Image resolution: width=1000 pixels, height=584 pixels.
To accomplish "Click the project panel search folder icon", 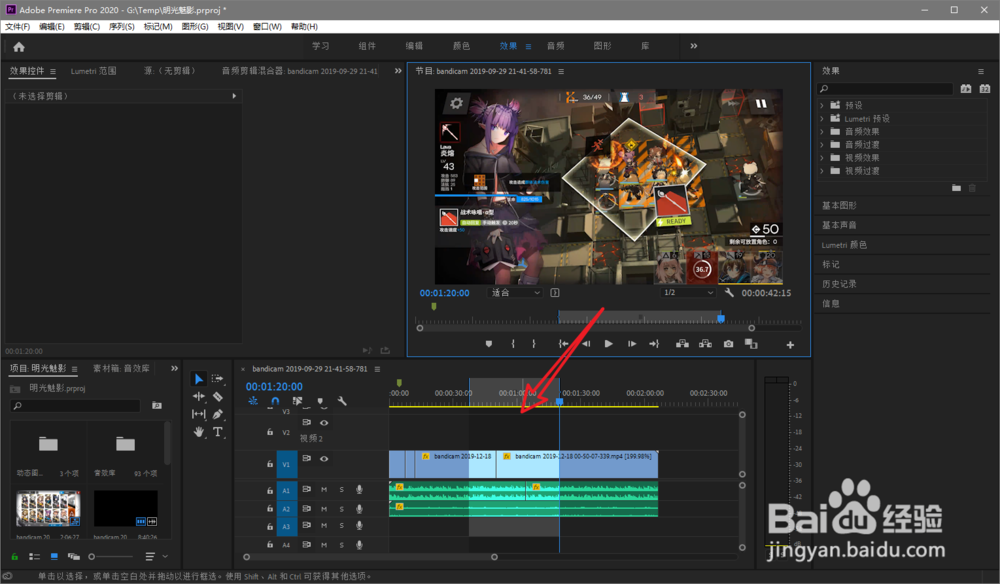I will pos(157,405).
